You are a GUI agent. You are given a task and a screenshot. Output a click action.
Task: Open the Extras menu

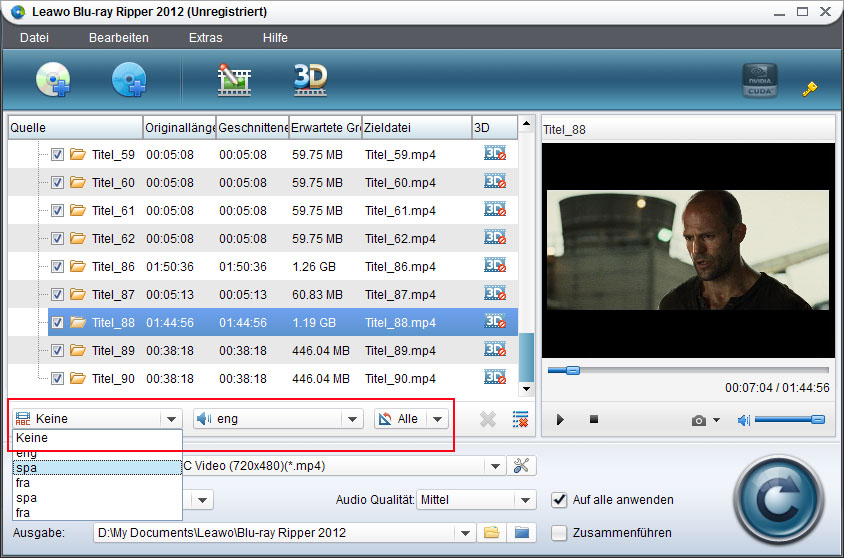206,38
